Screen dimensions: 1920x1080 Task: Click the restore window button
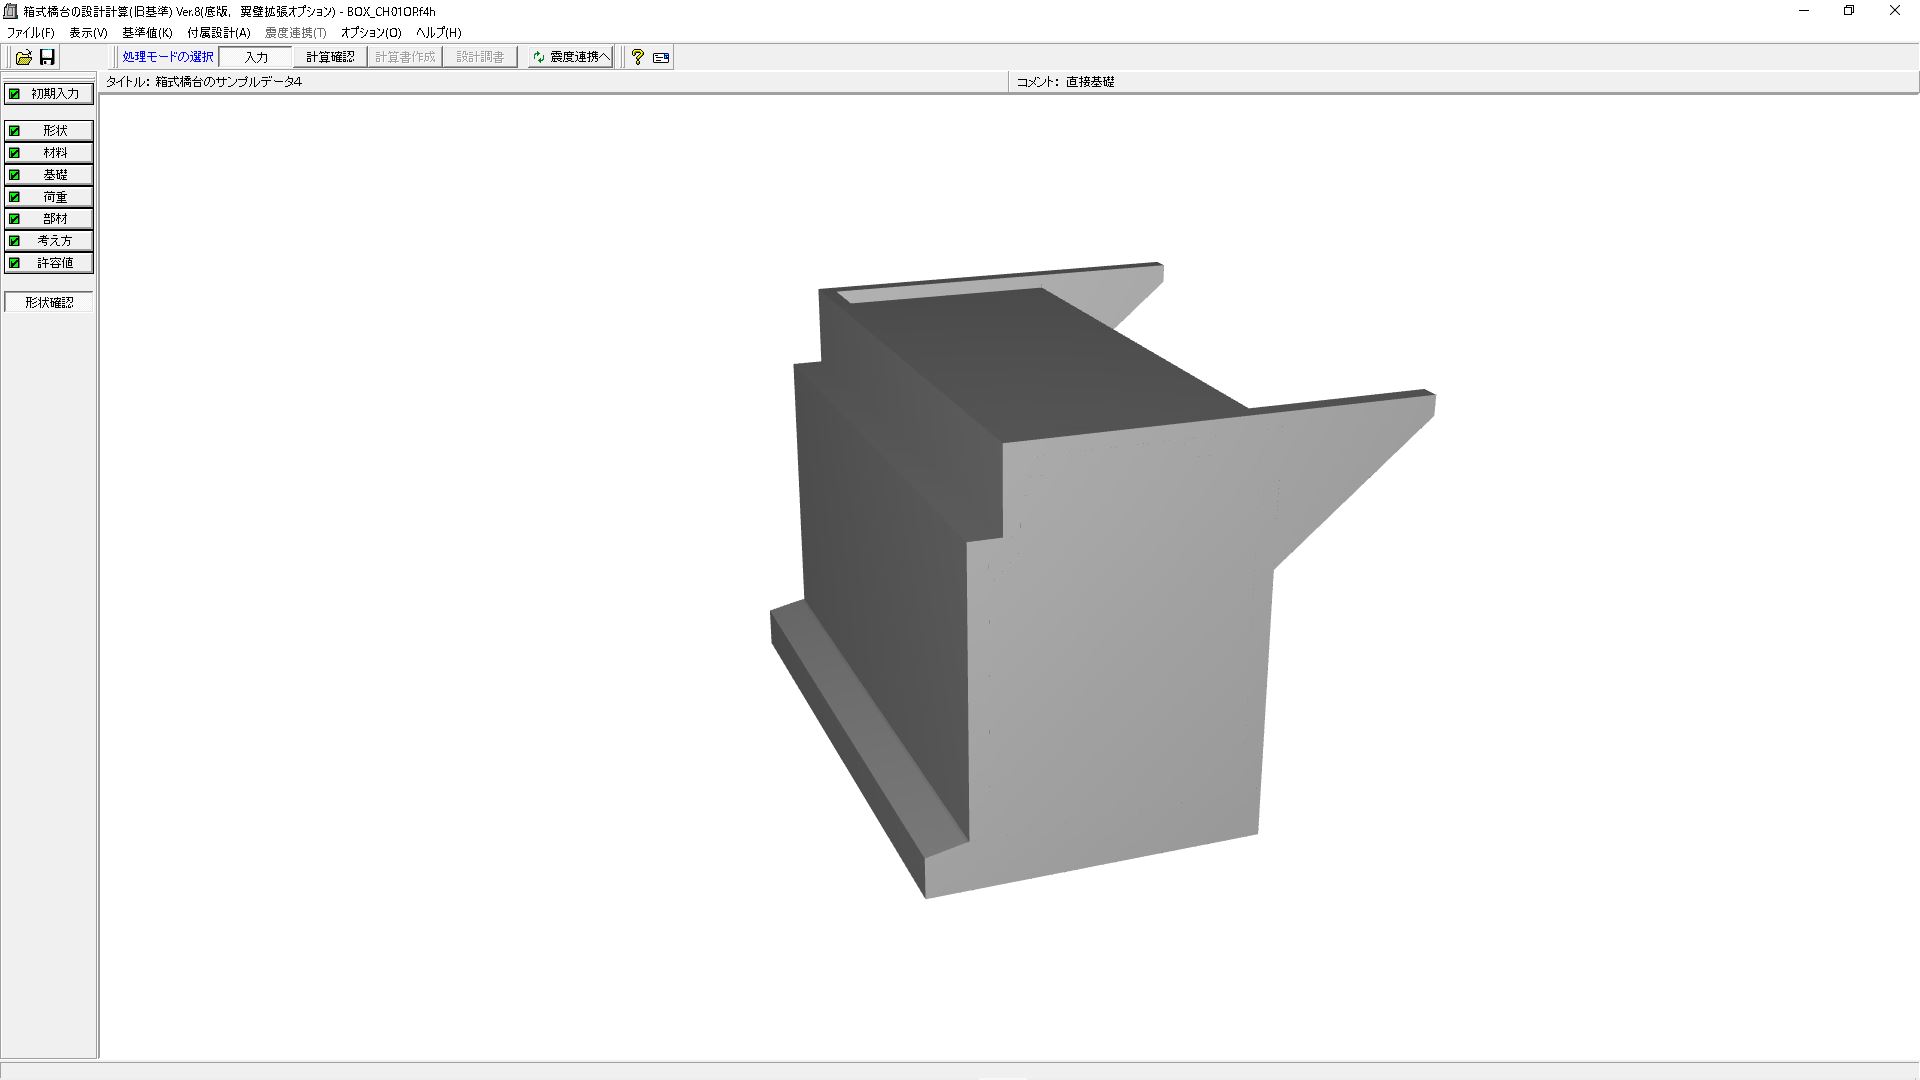point(1848,11)
